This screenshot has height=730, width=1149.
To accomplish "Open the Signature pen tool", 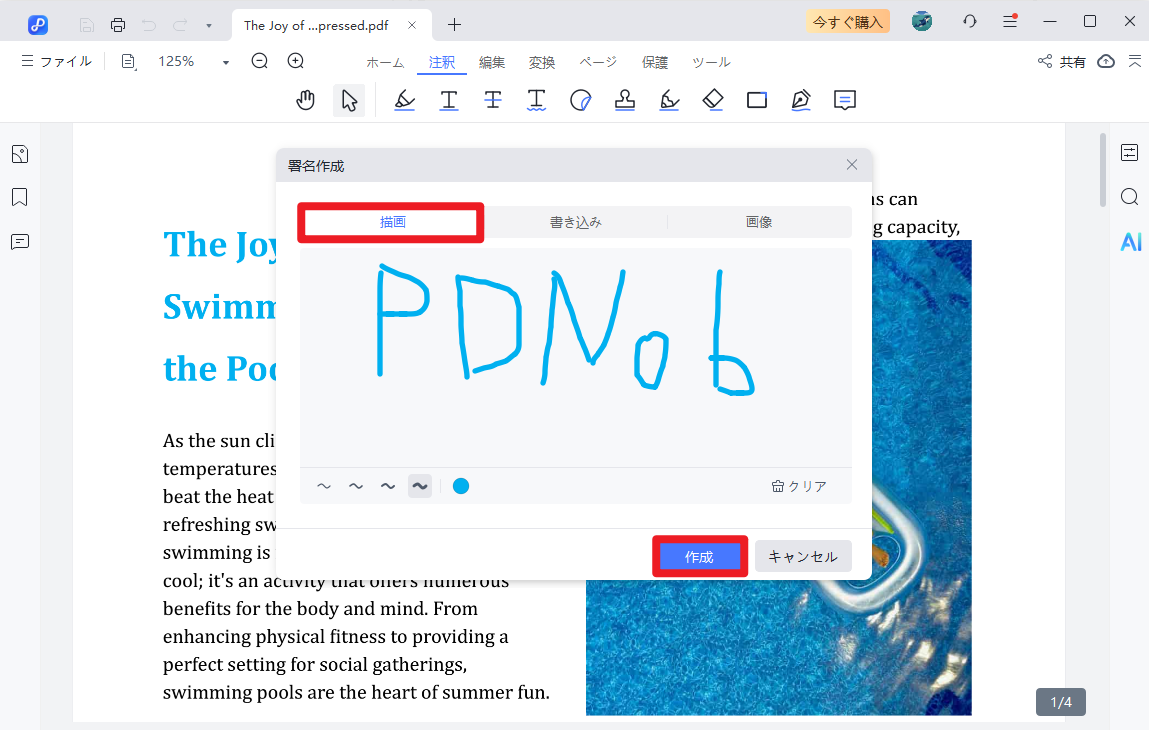I will [800, 100].
